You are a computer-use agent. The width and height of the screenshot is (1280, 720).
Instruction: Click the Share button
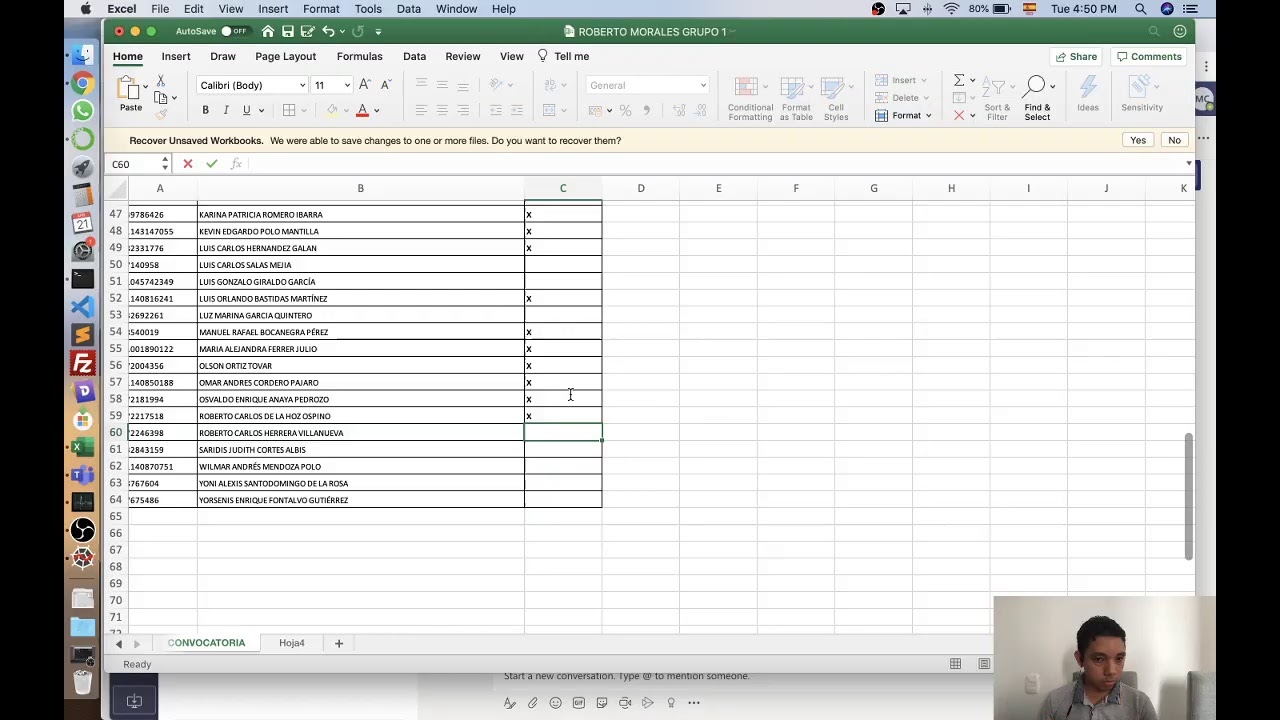pos(1075,57)
